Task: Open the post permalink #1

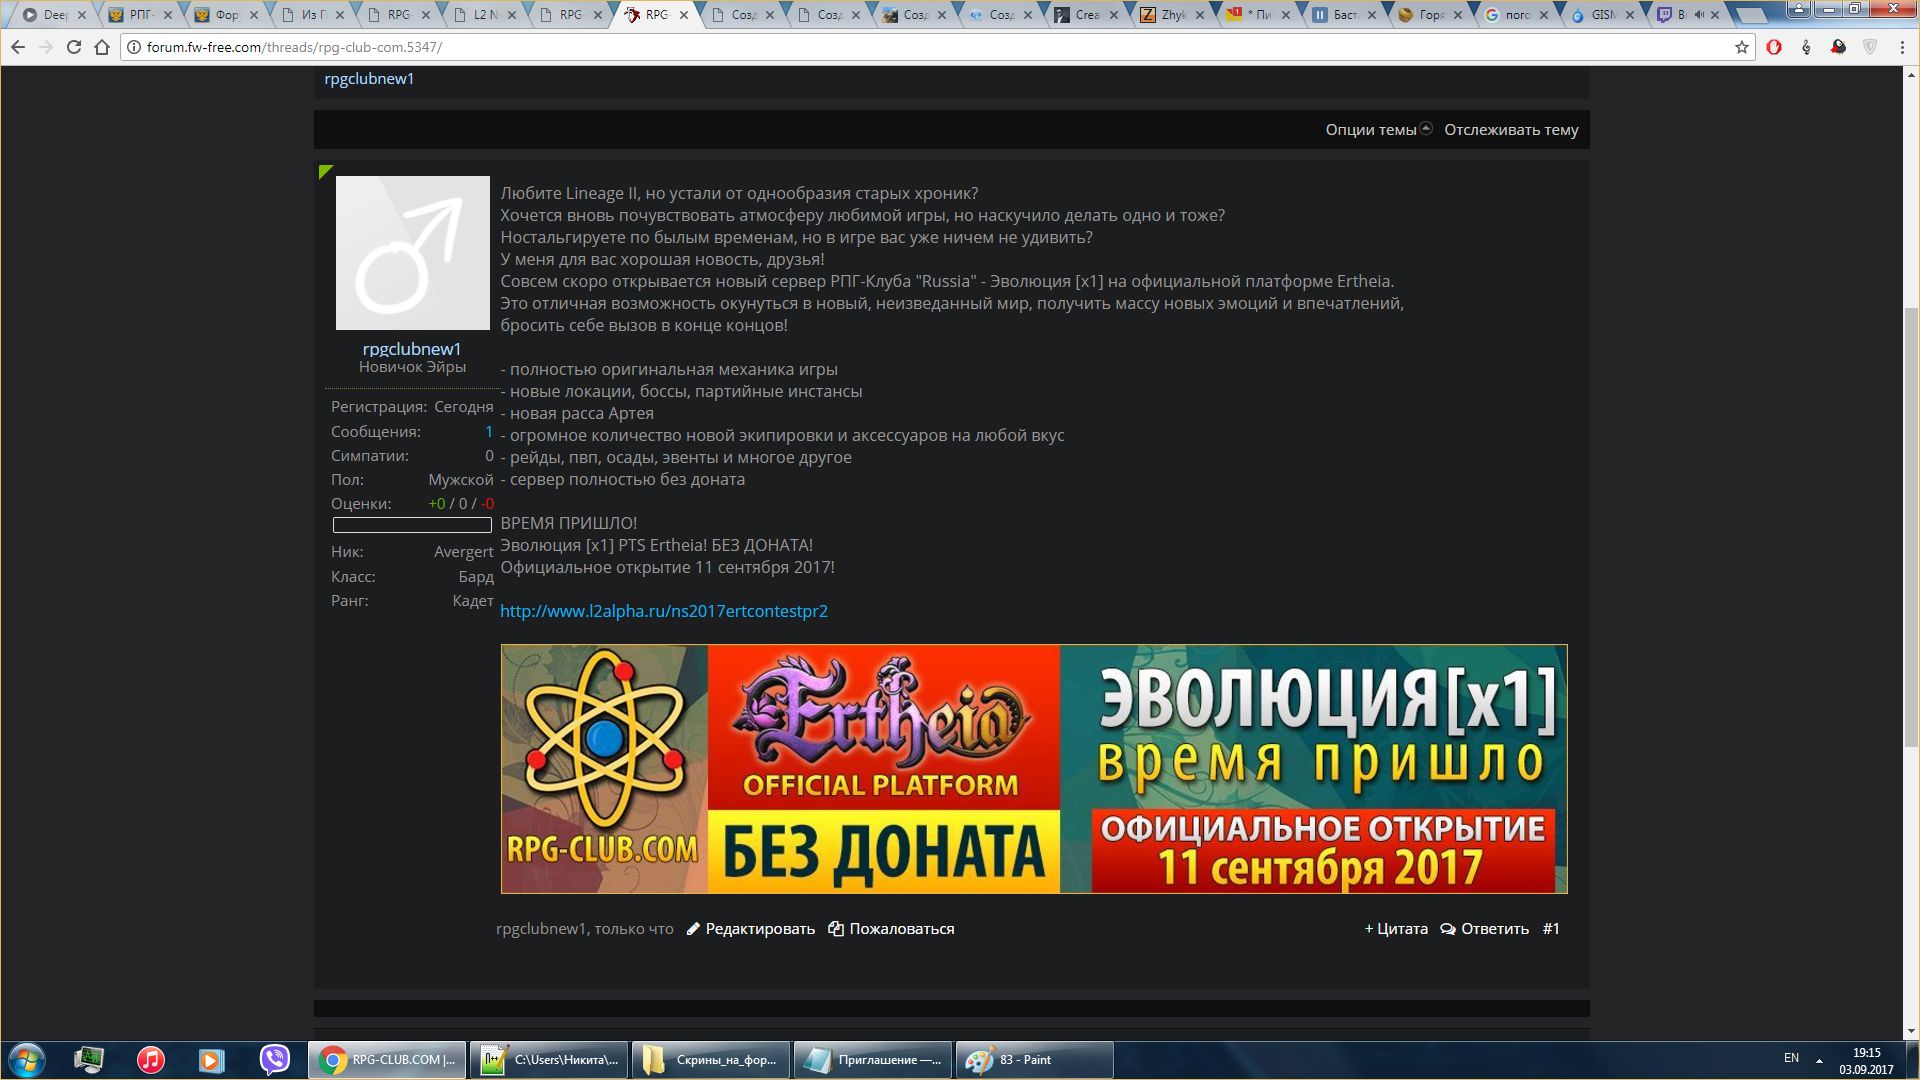Action: tap(1551, 929)
